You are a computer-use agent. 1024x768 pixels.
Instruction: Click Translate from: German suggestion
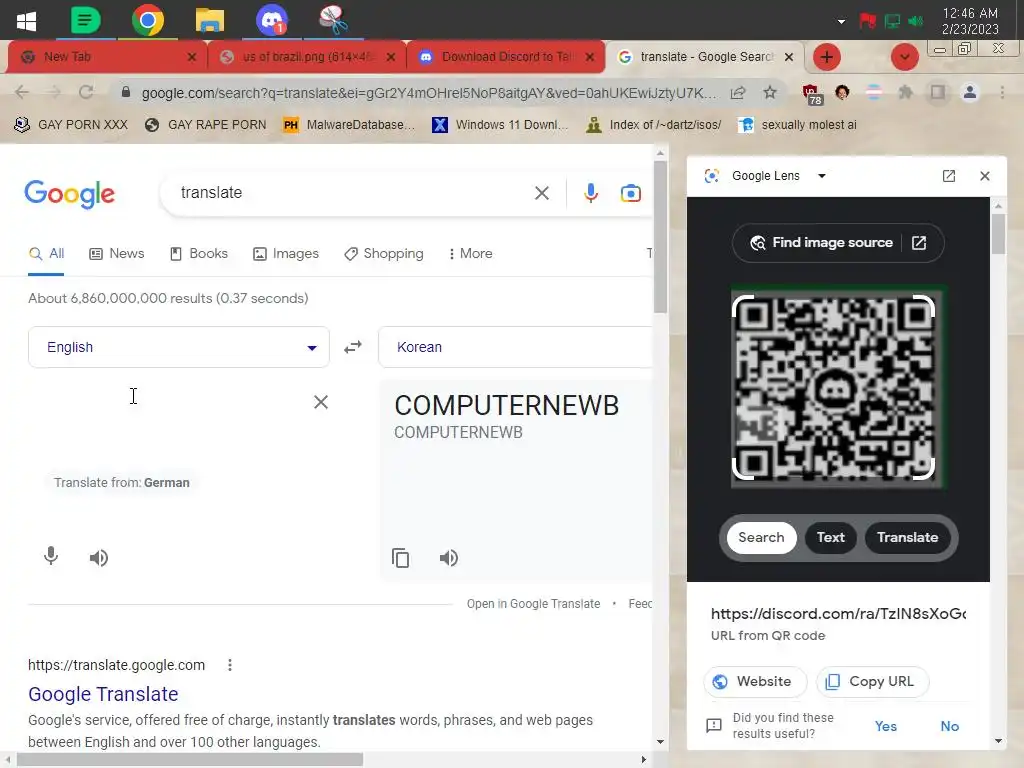[x=121, y=483]
